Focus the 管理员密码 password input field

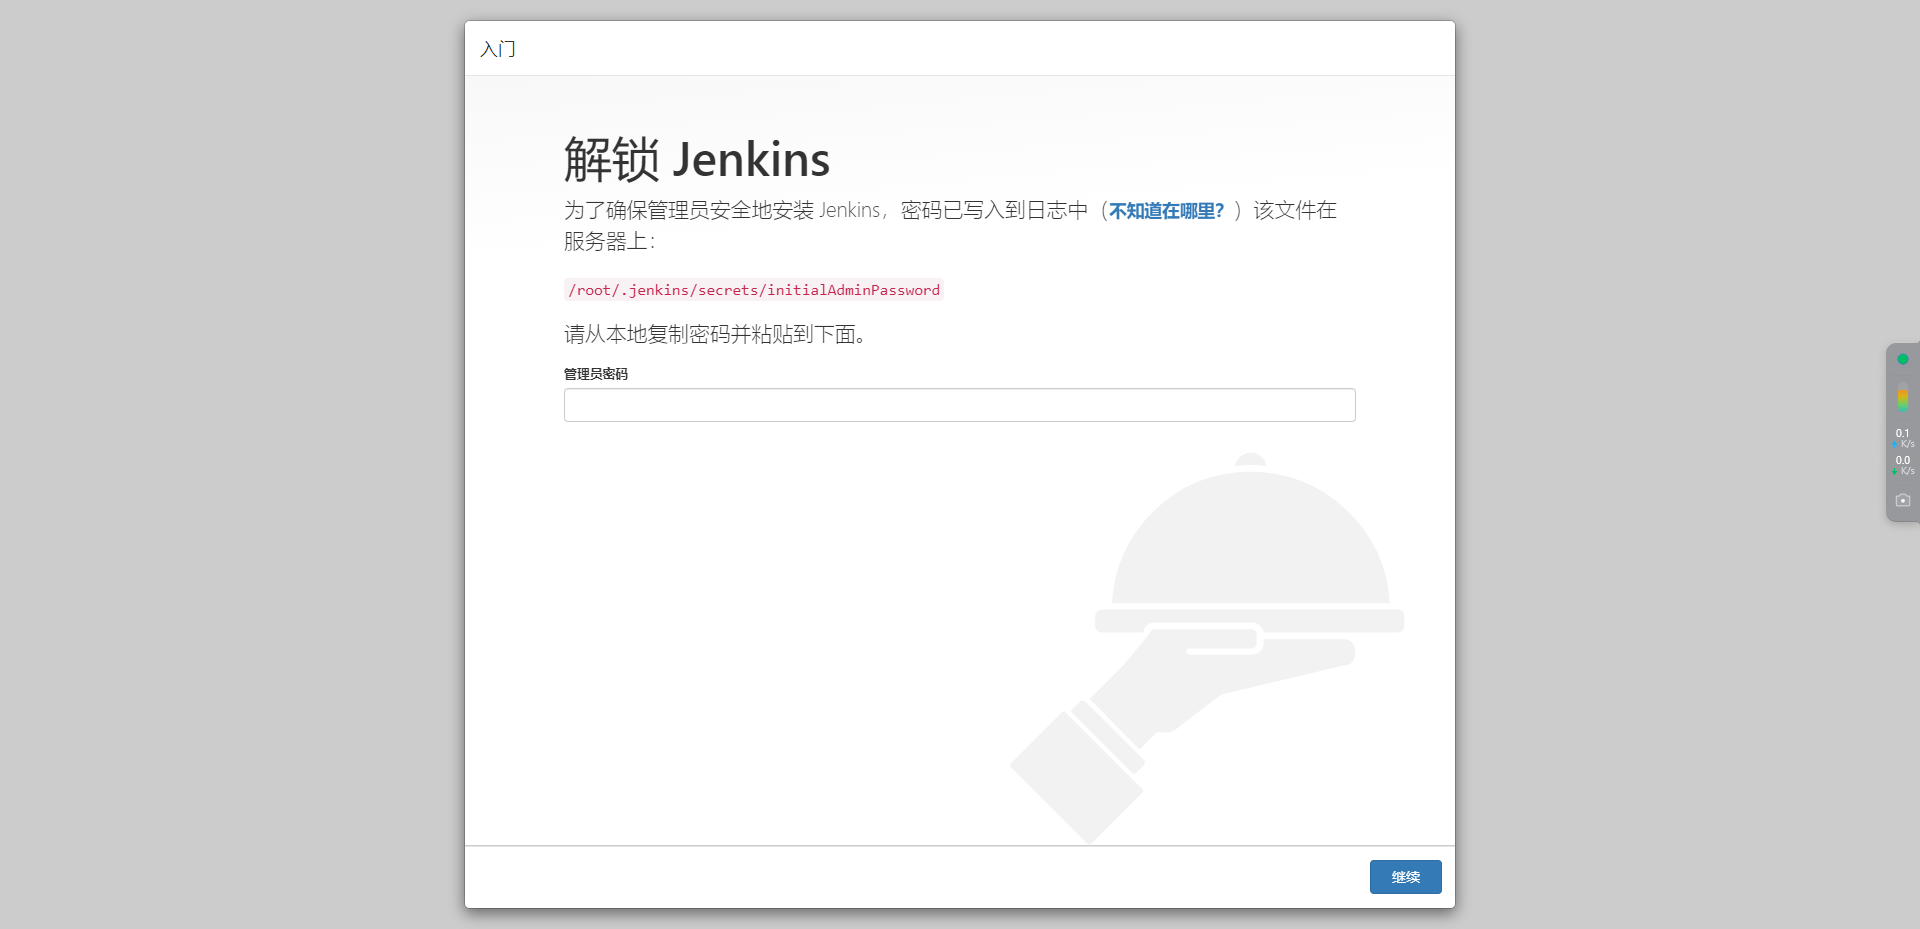(x=959, y=405)
